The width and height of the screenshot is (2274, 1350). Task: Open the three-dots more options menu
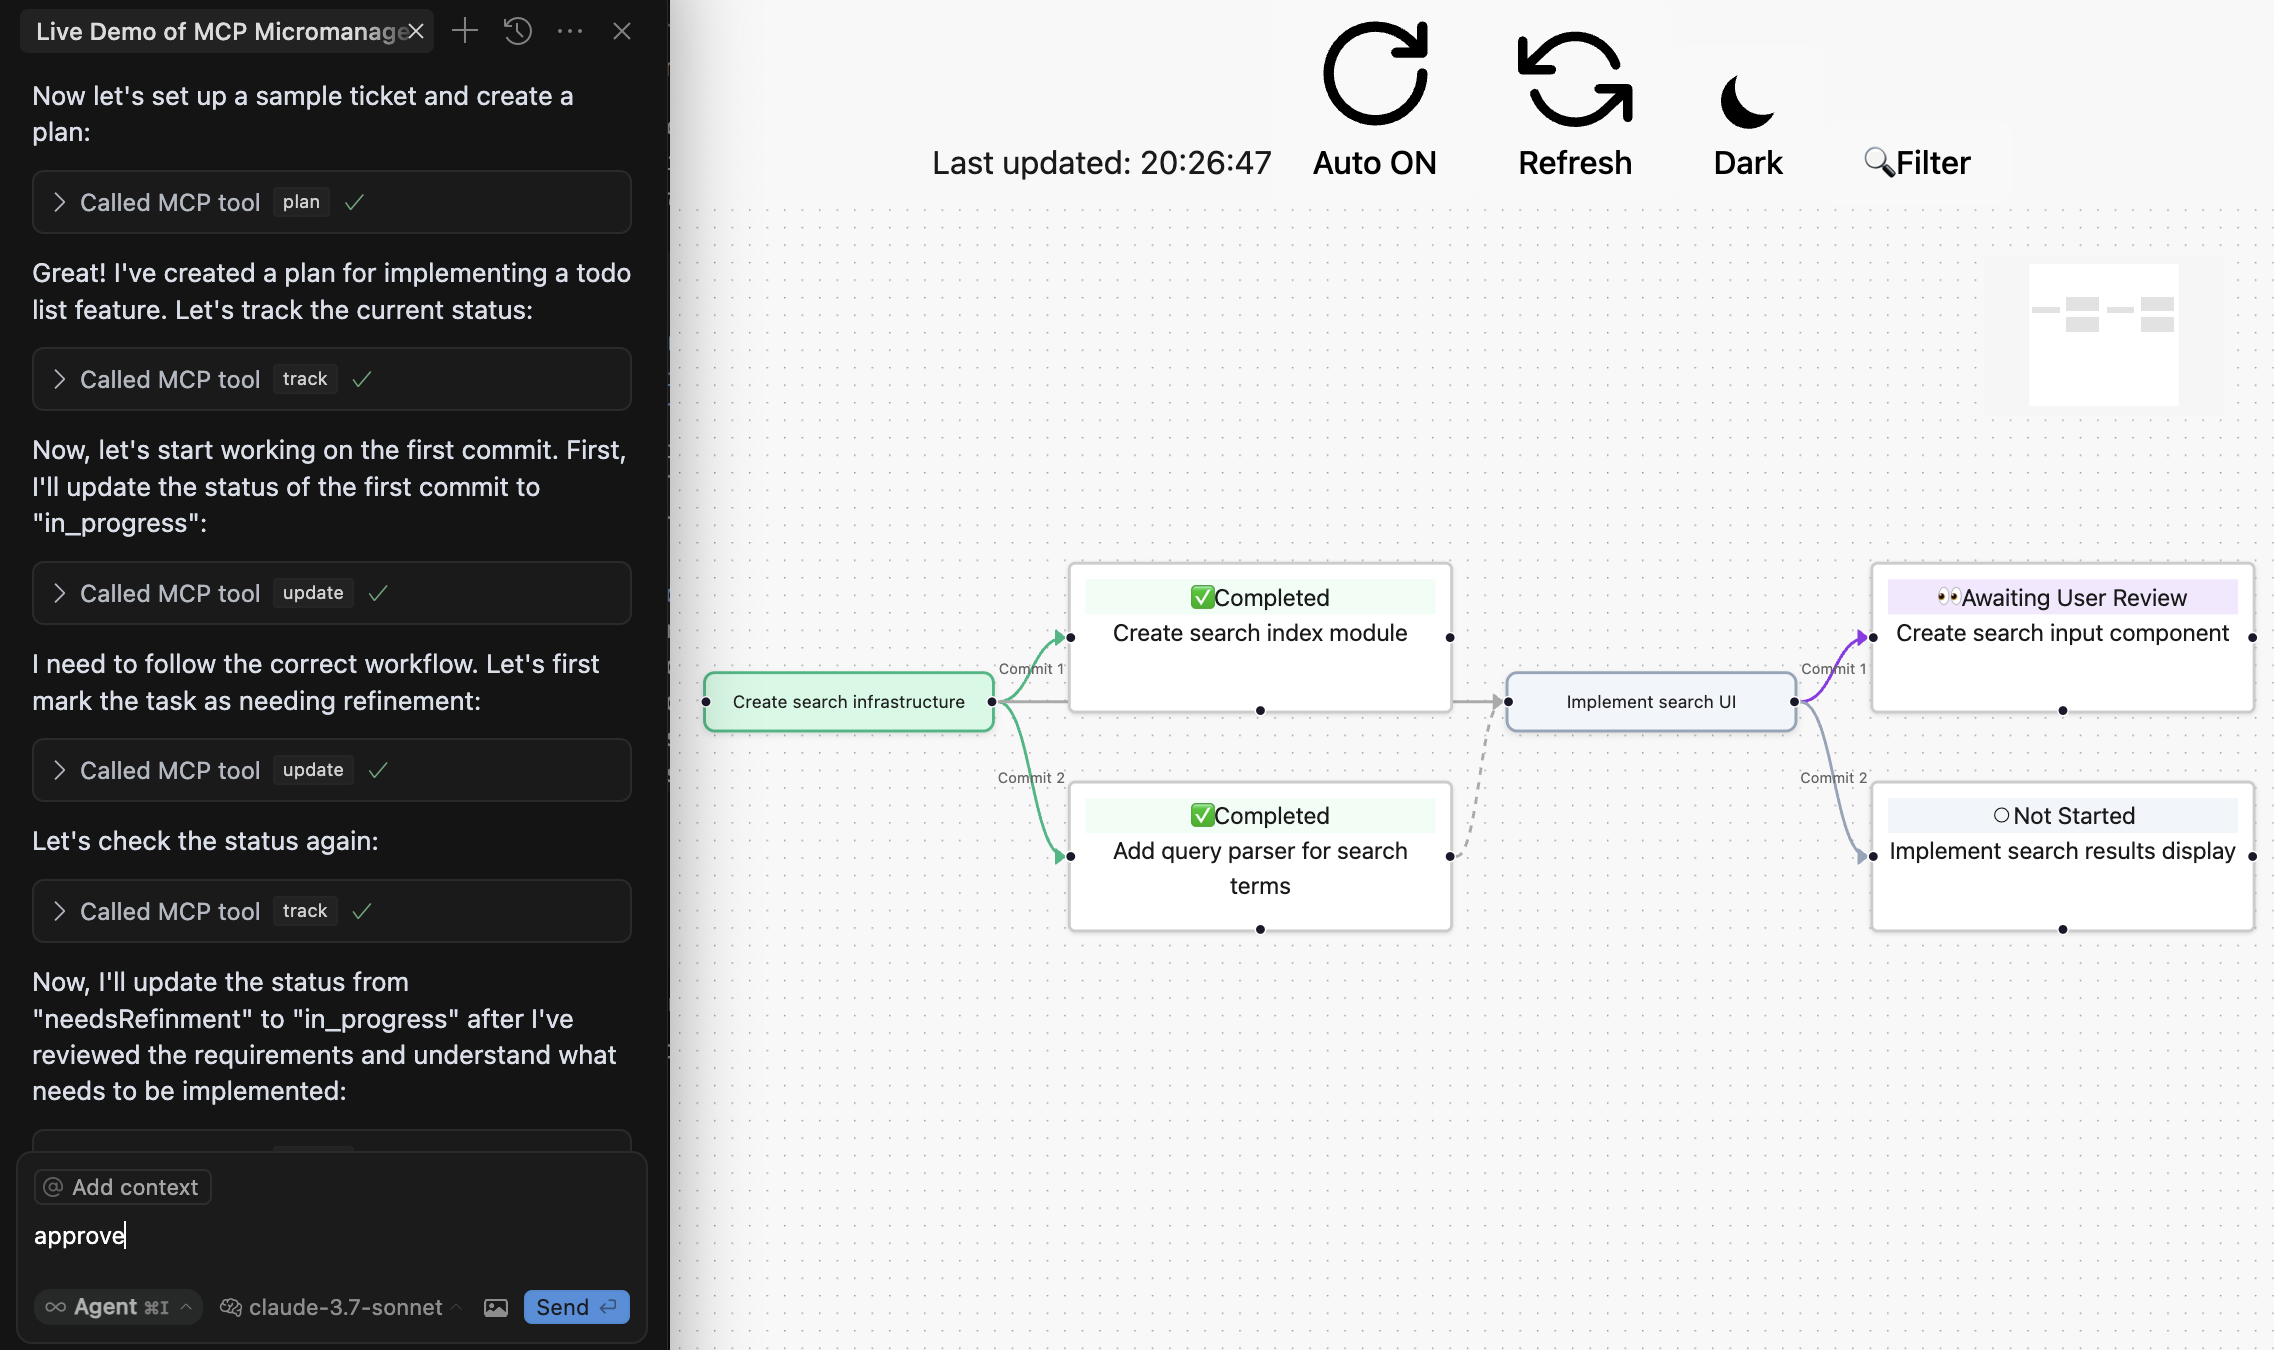coord(570,31)
